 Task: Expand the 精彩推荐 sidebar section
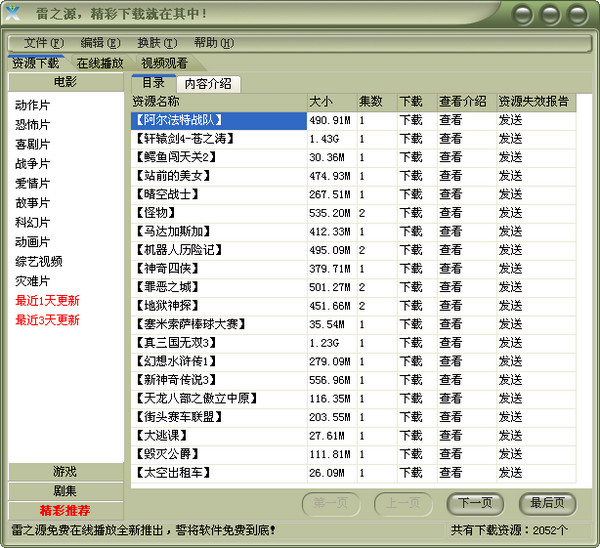(65, 510)
